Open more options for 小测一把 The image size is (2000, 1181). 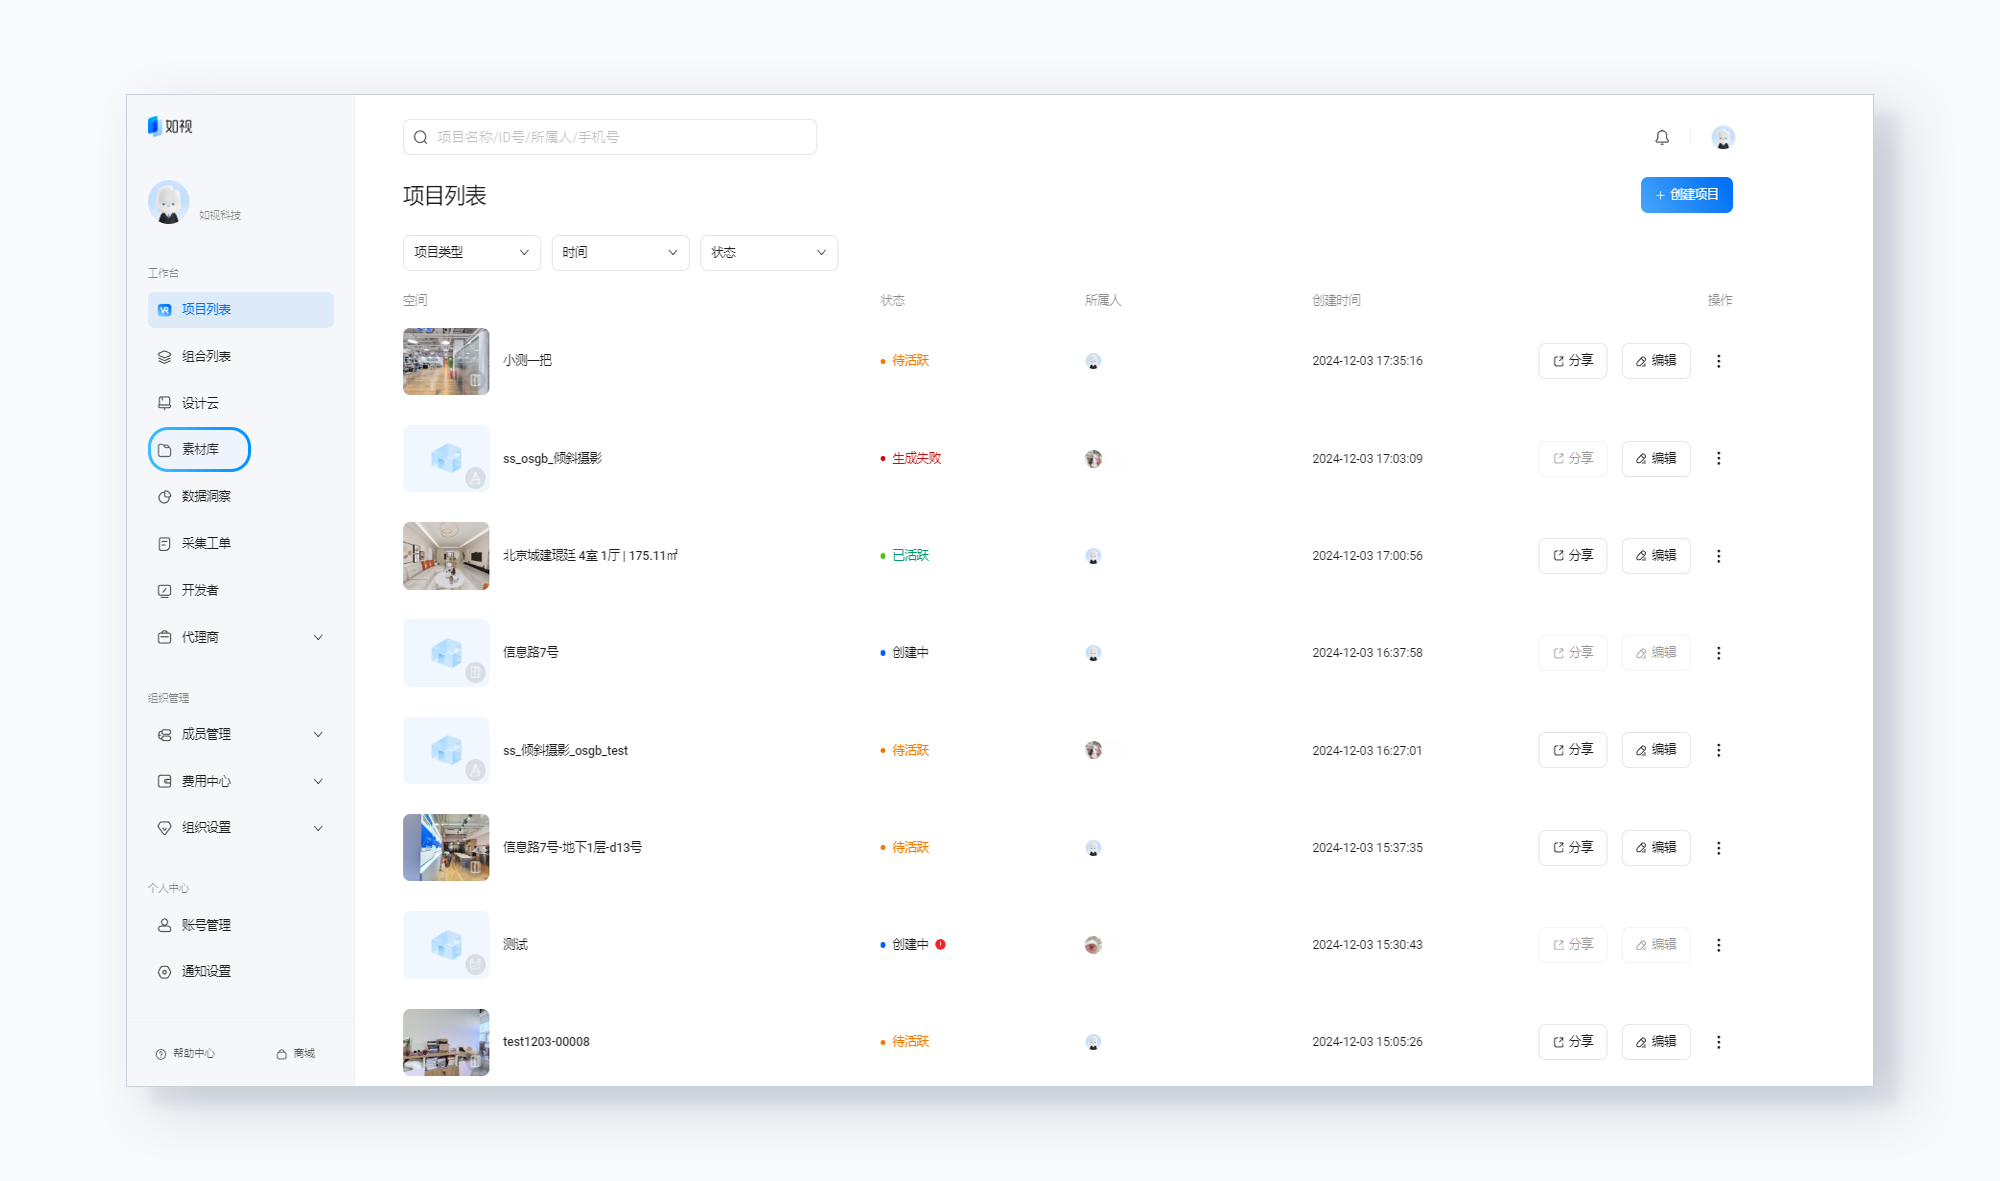click(x=1719, y=361)
